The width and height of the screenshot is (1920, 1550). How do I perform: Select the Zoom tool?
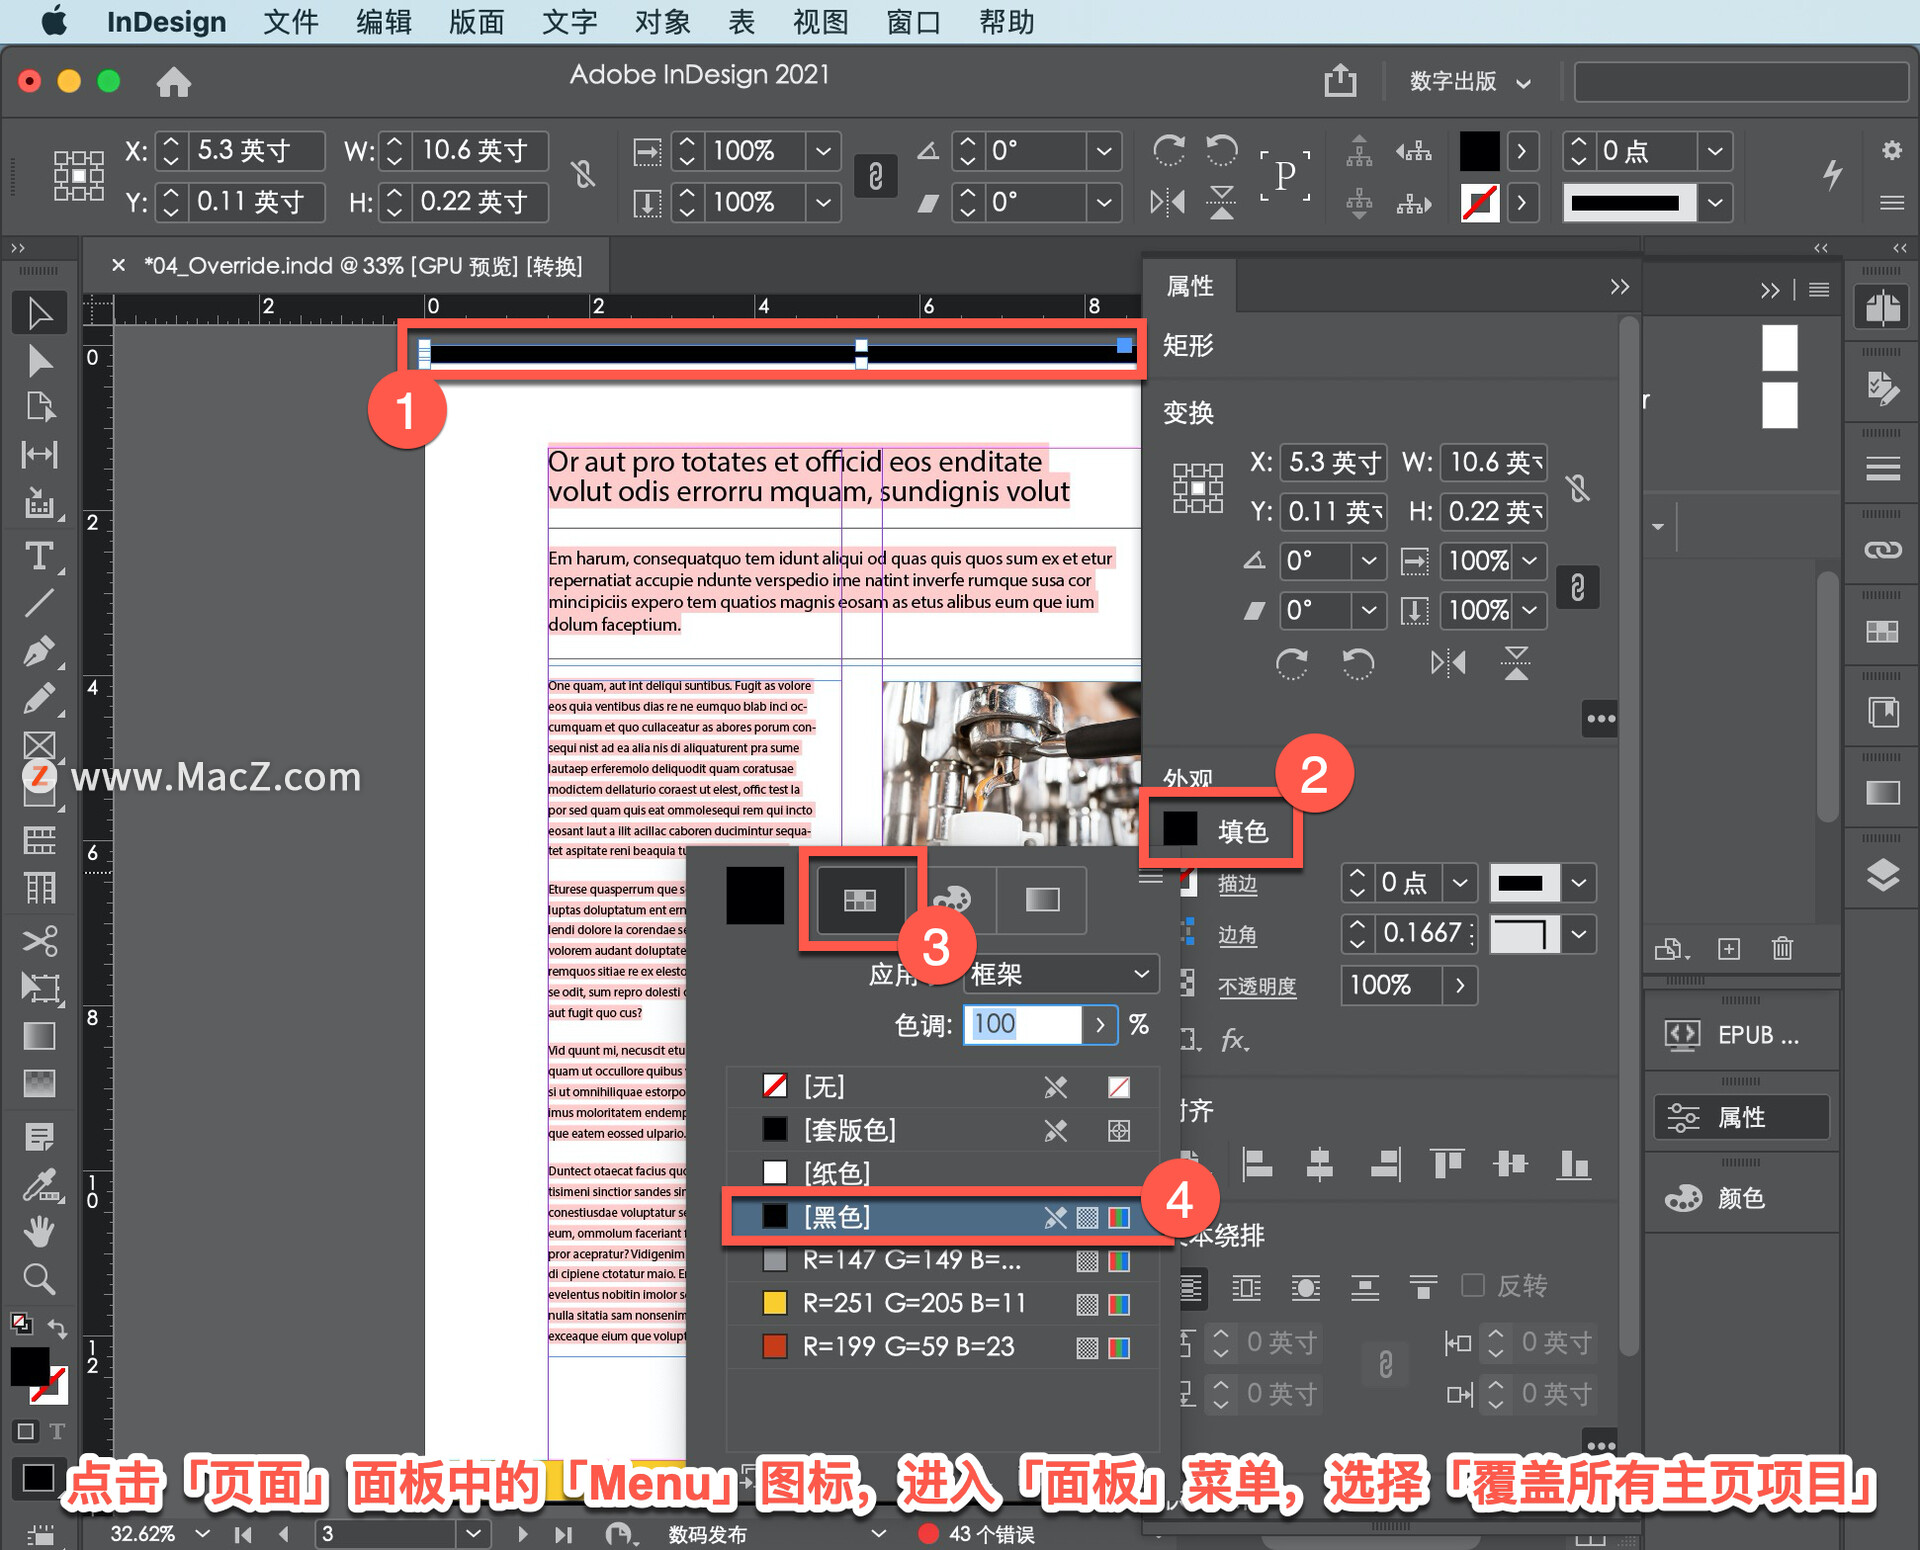point(39,1278)
